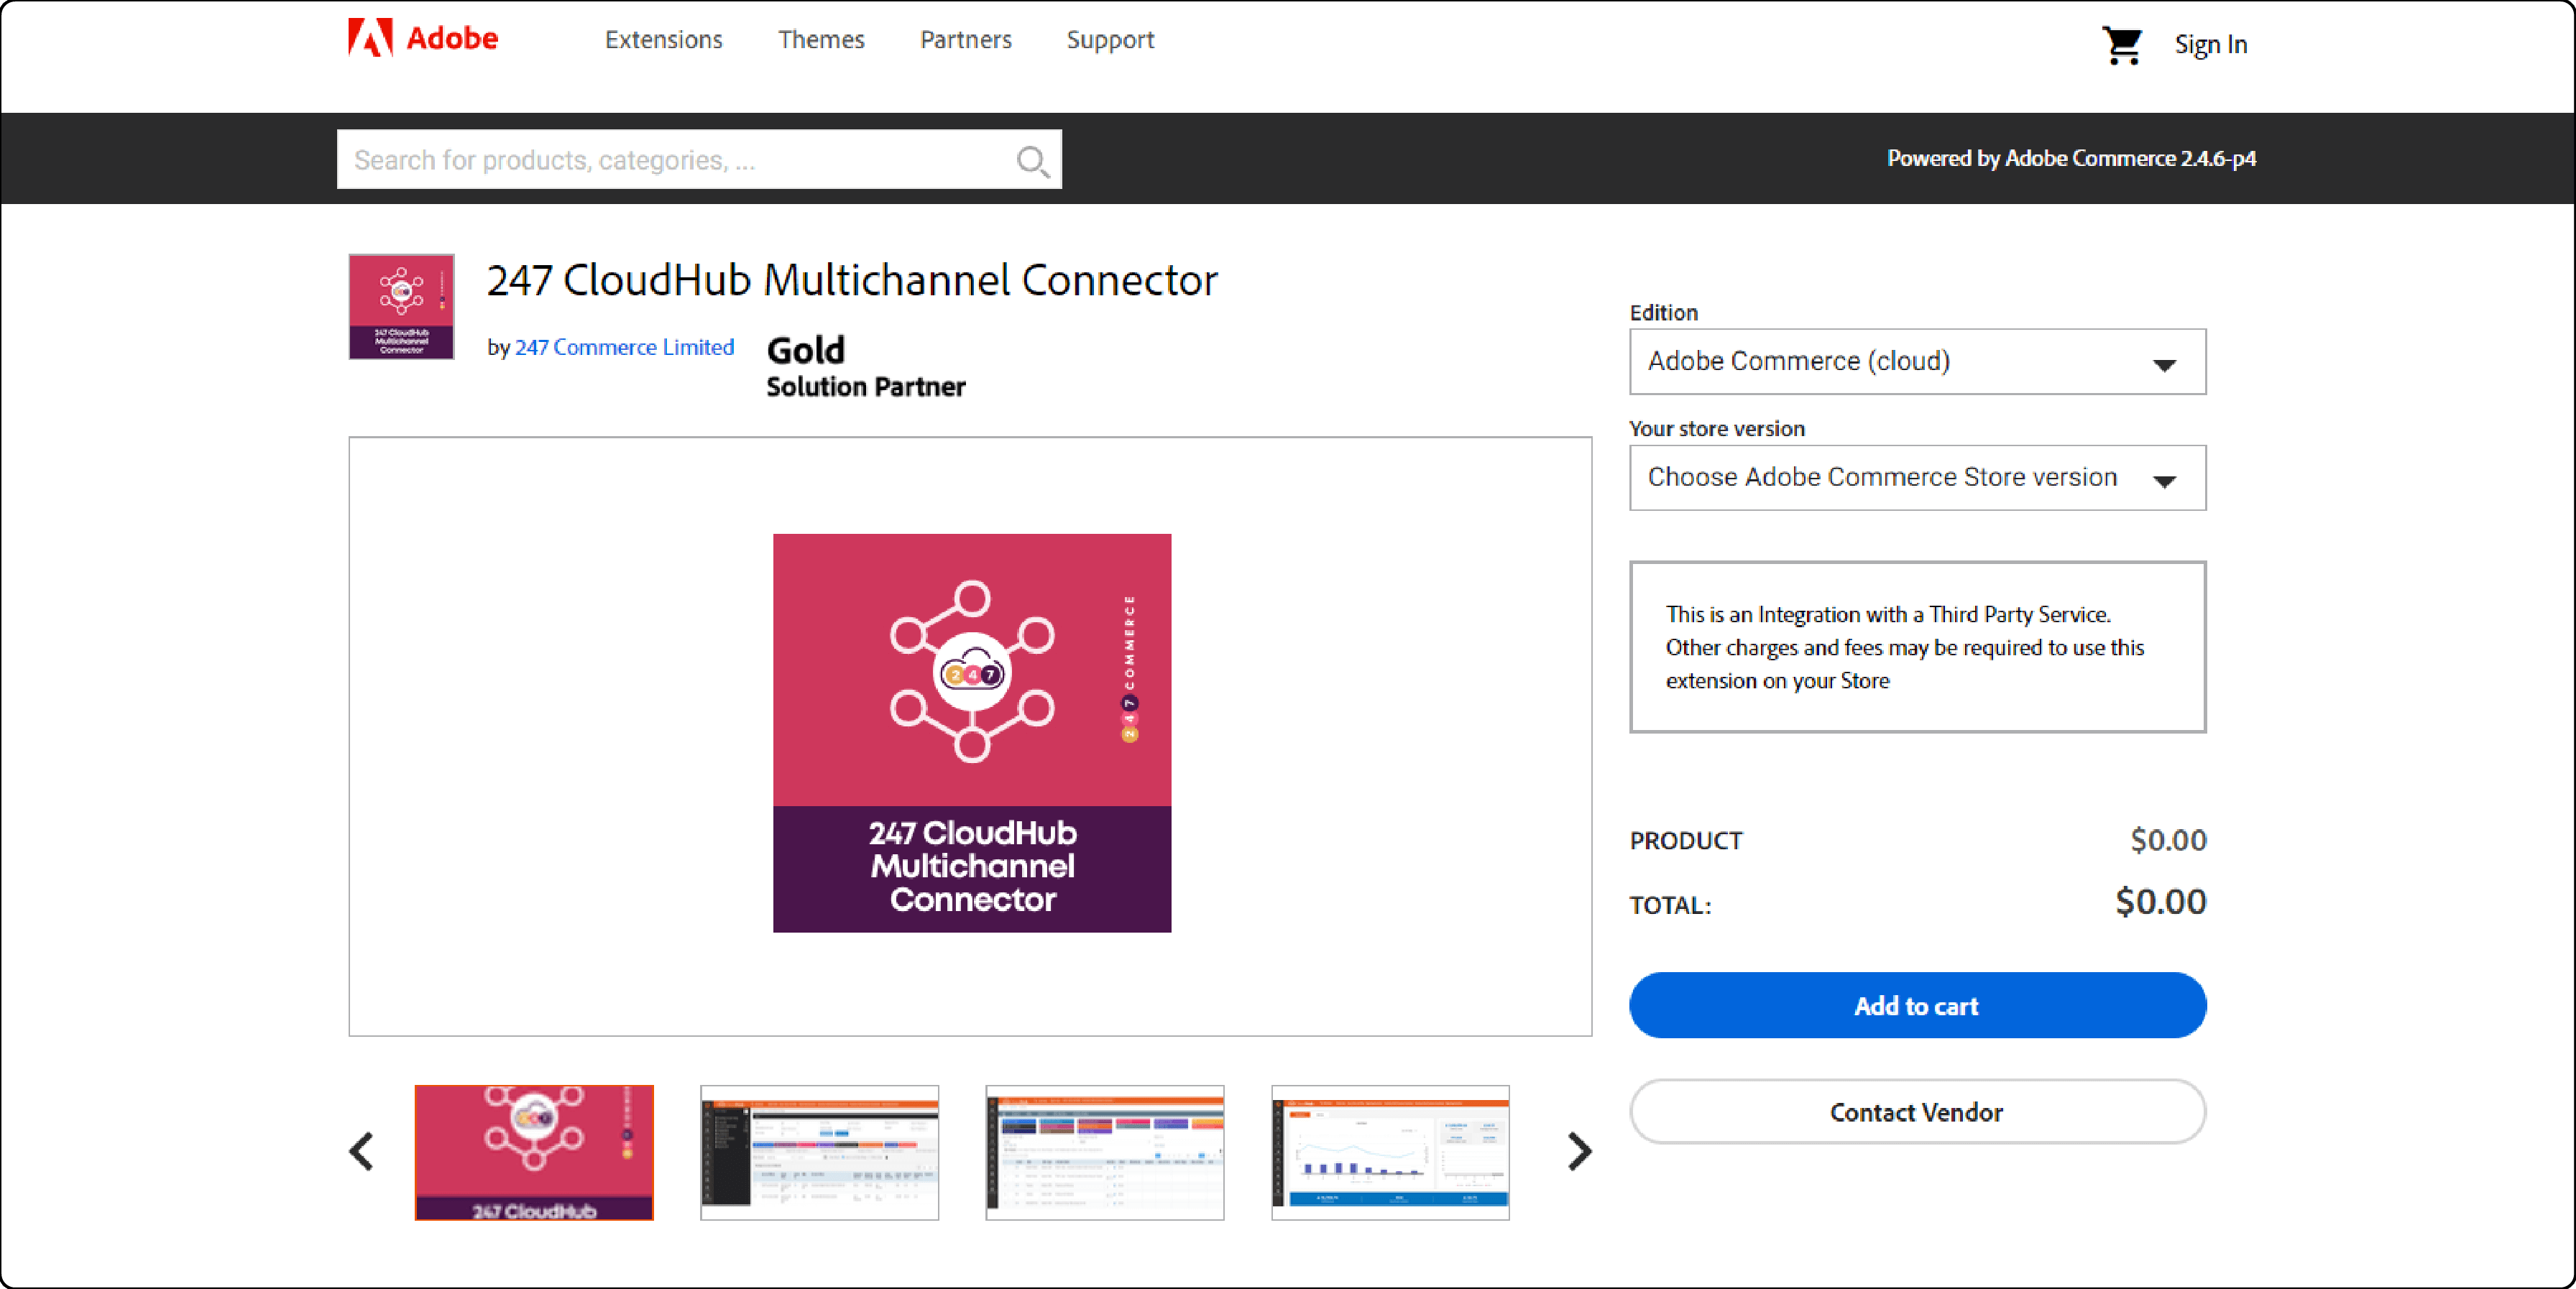Click the Gold Solution Partner badge
The height and width of the screenshot is (1289, 2576).
(x=866, y=367)
